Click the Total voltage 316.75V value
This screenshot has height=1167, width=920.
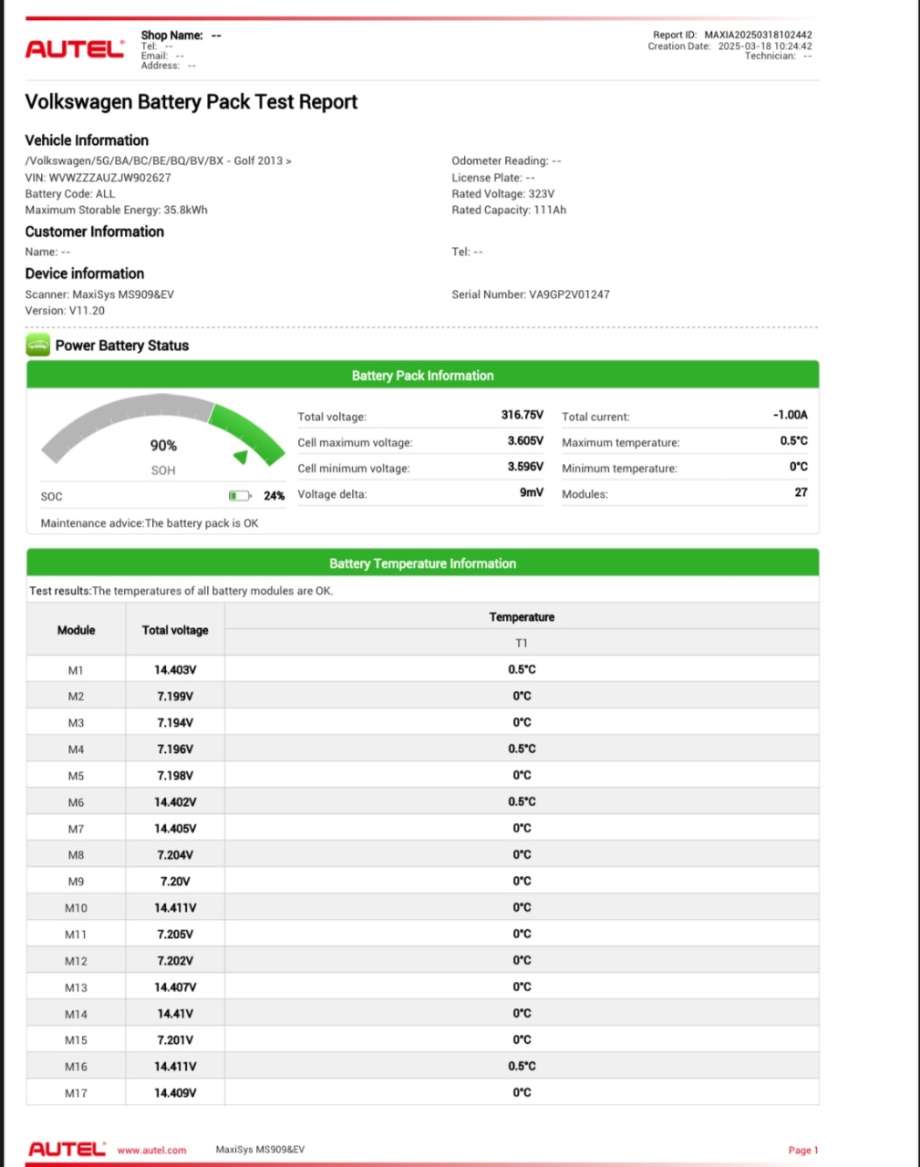(522, 415)
